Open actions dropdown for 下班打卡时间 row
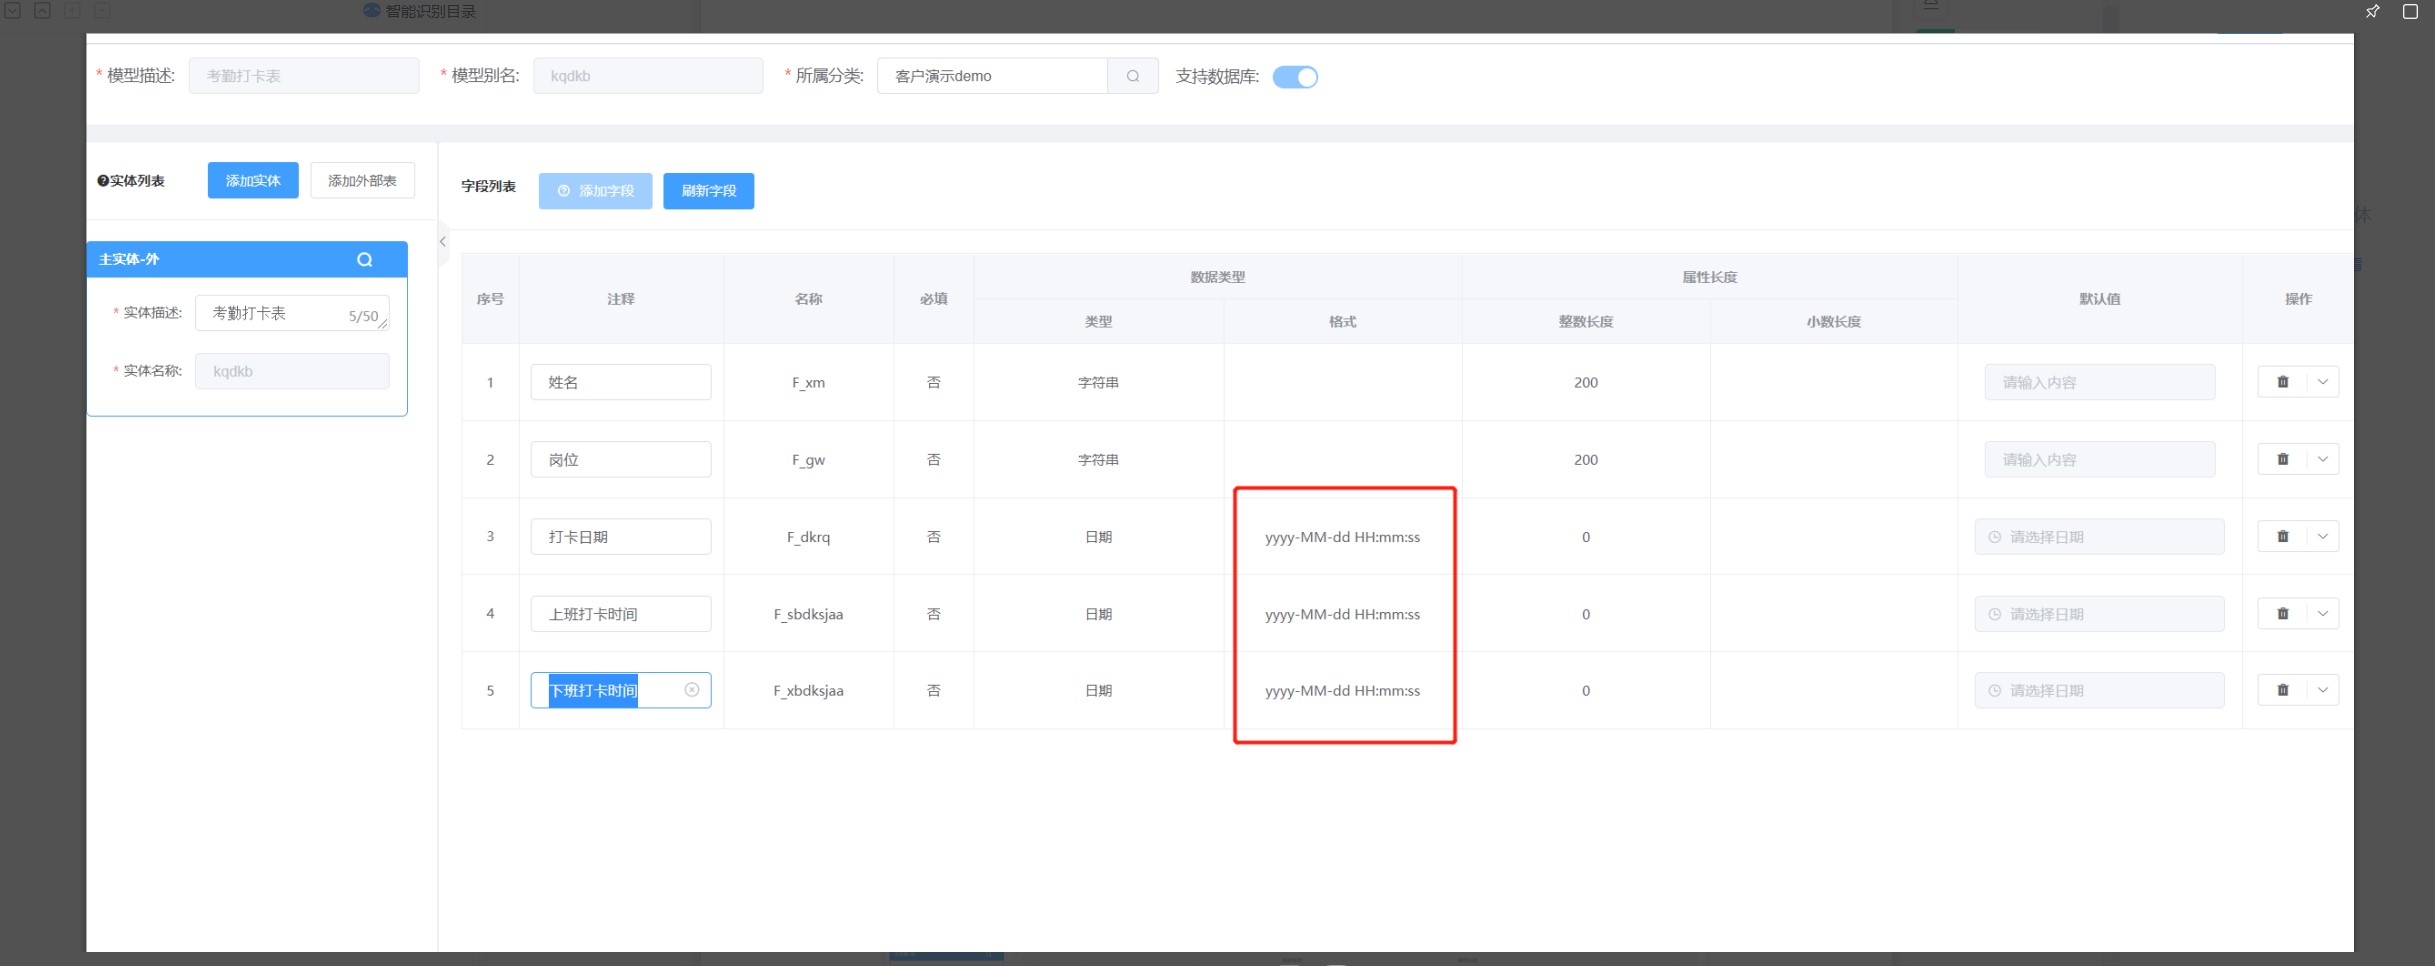This screenshot has width=2435, height=966. pyautogui.click(x=2322, y=690)
